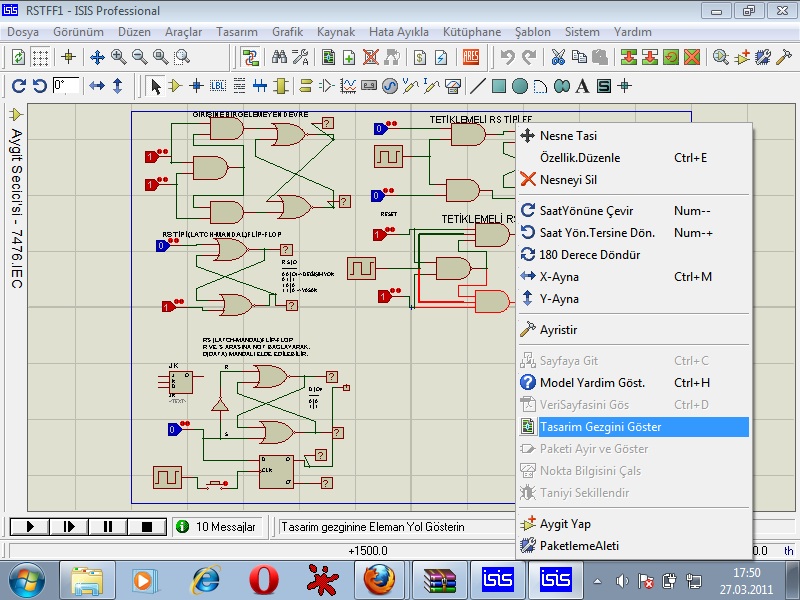Click the pan/center view icon

click(97, 57)
